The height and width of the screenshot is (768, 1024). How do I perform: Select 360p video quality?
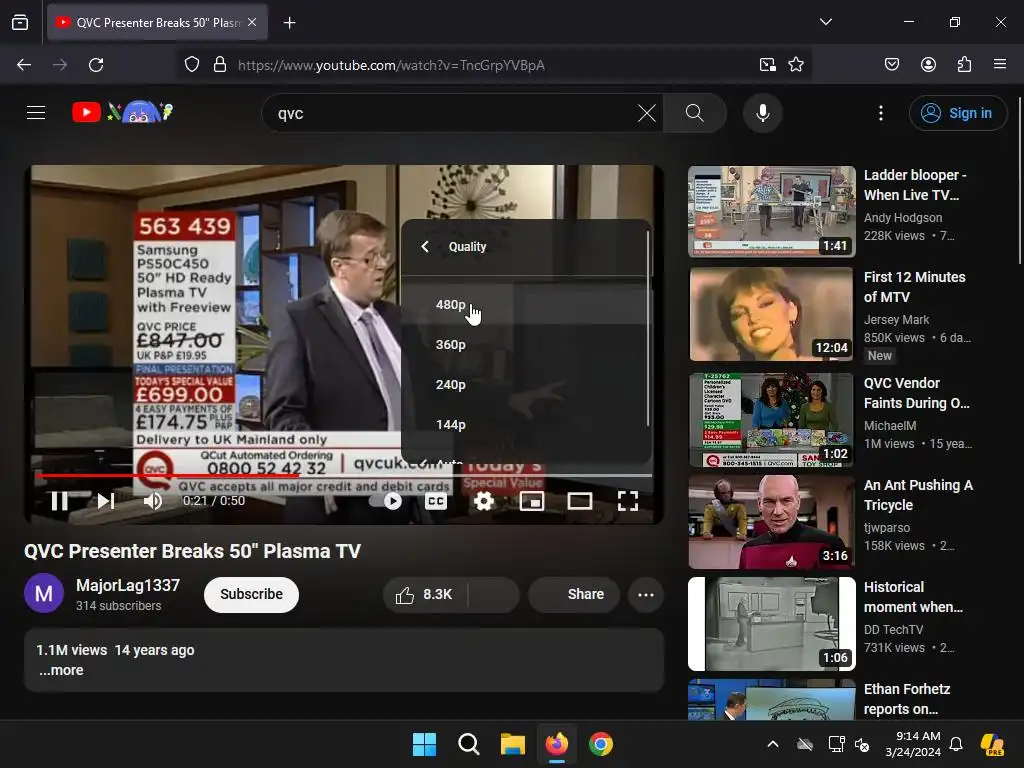coord(525,344)
